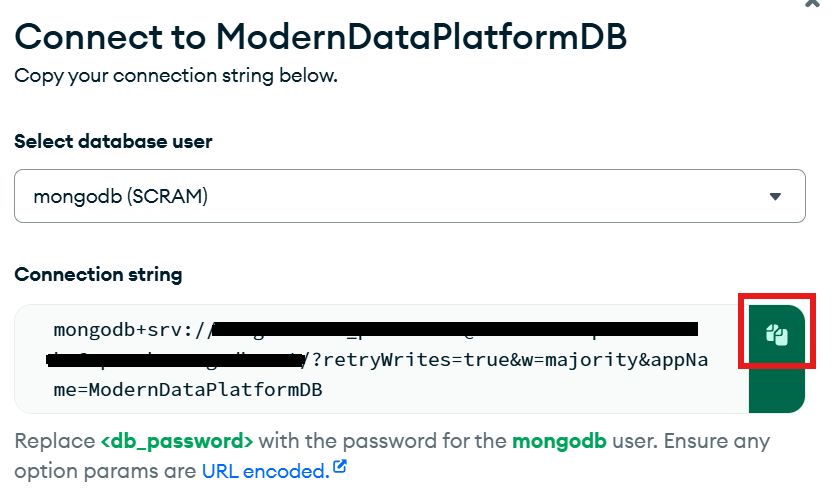The height and width of the screenshot is (490, 832).
Task: Click the external link icon beside URL encoded
Action: pos(340,467)
